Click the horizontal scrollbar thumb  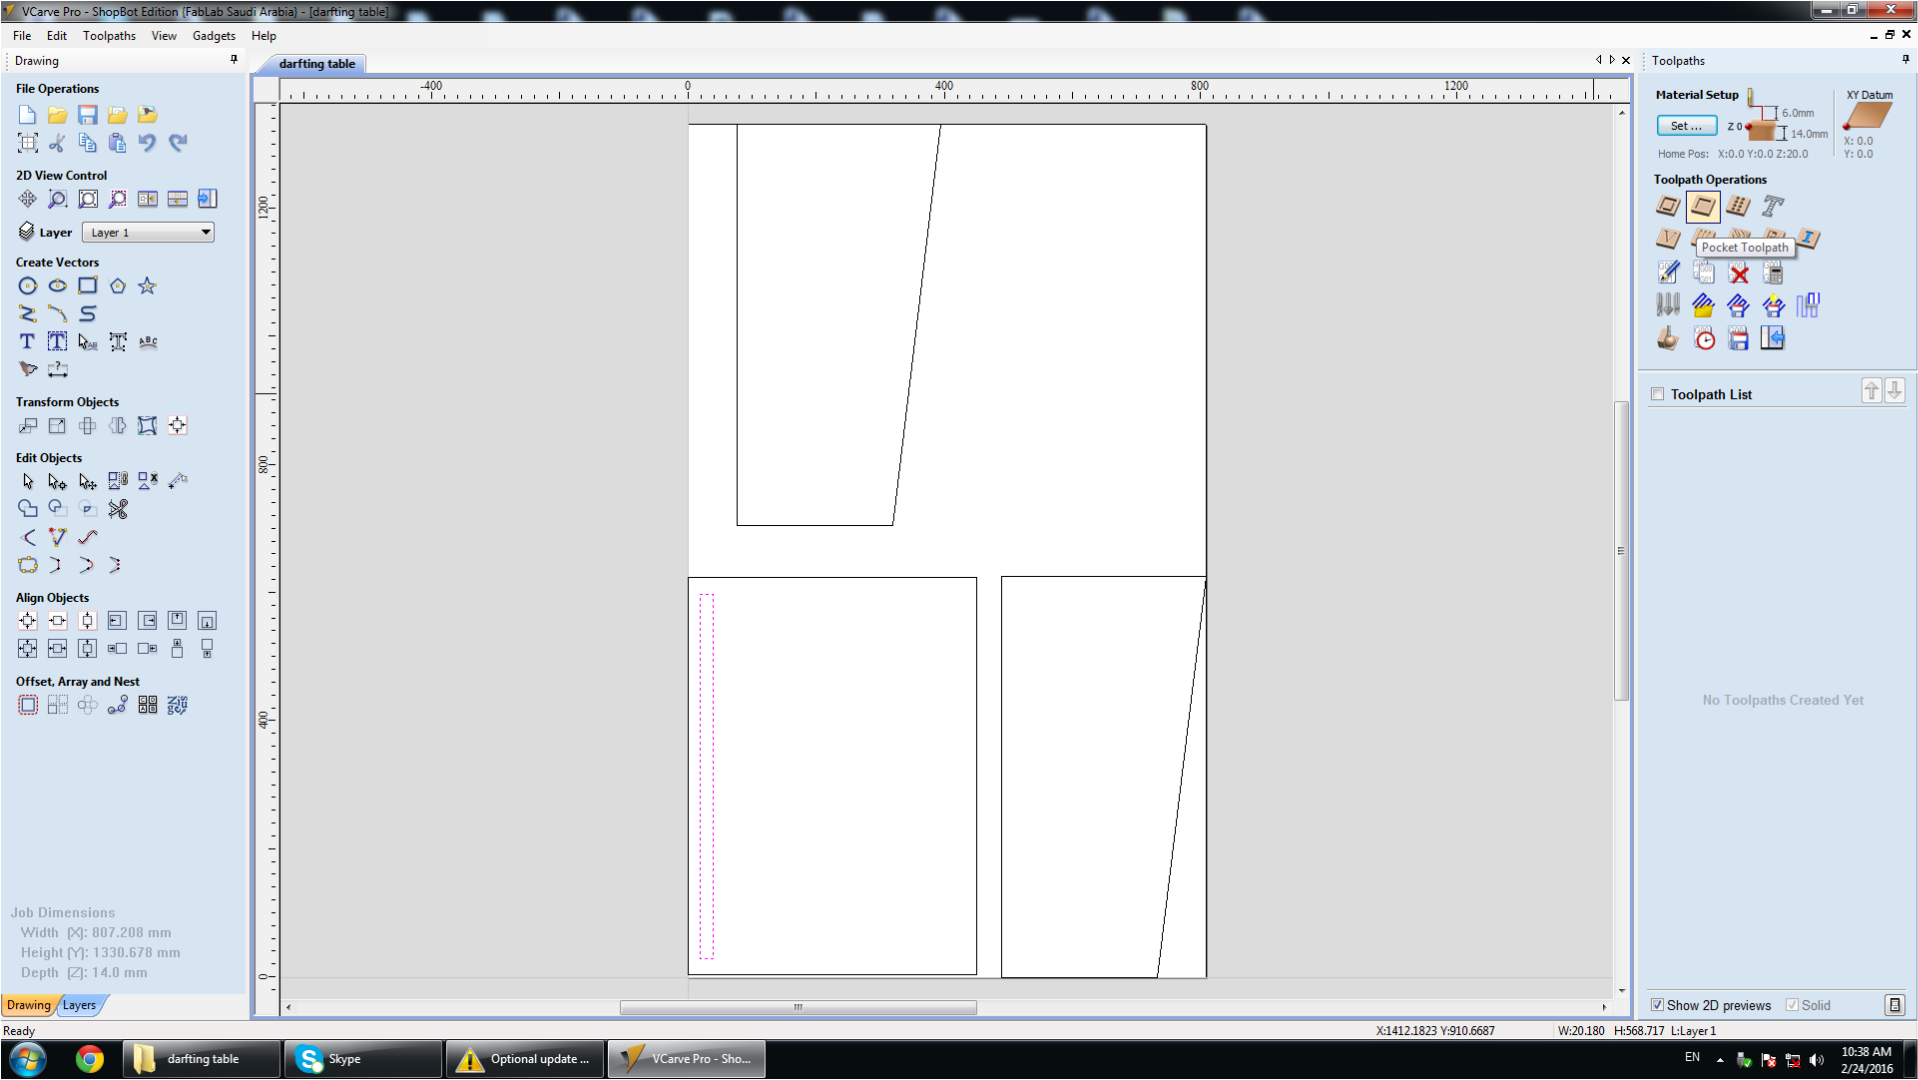tap(798, 1007)
